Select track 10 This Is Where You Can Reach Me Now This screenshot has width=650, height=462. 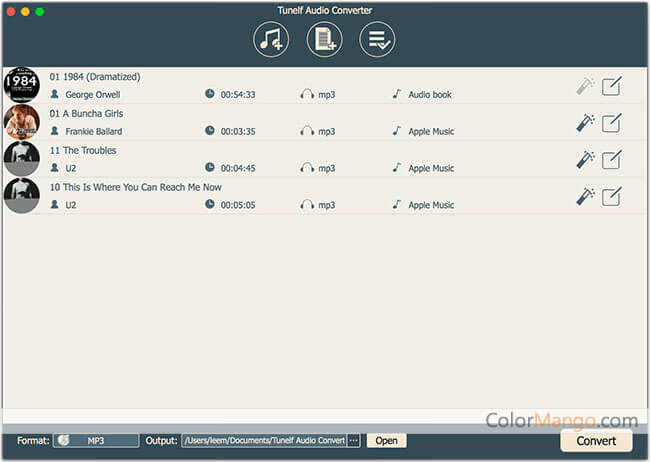click(x=136, y=187)
